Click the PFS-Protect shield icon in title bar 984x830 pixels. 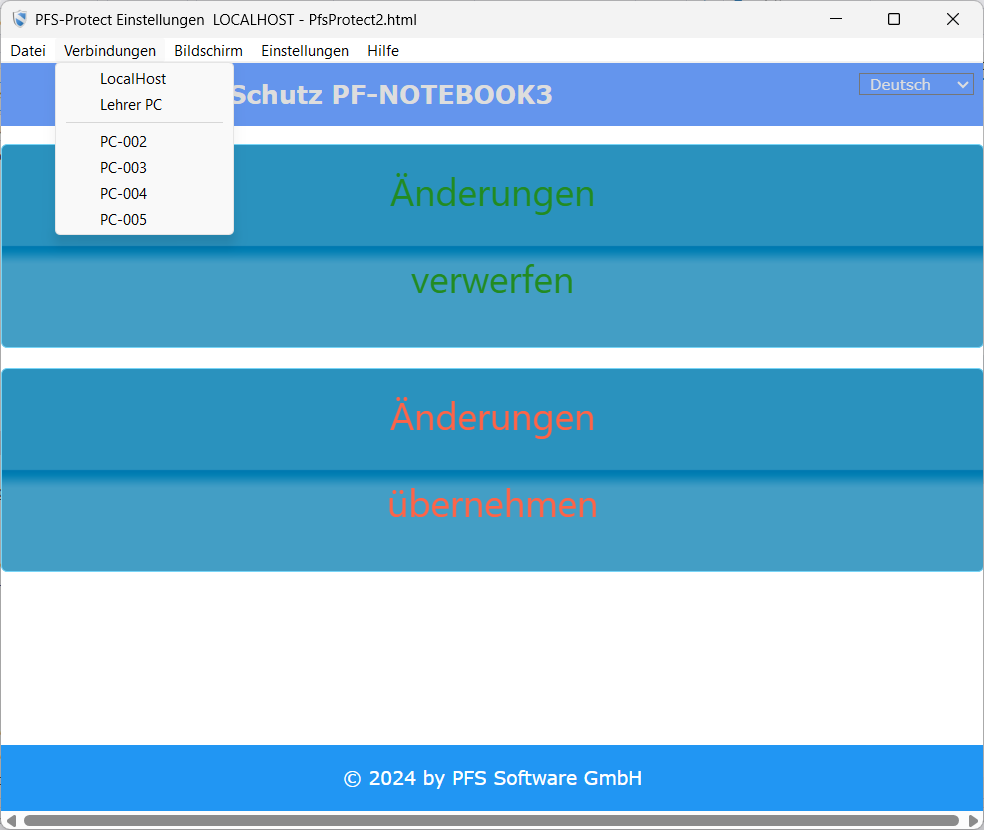19,19
